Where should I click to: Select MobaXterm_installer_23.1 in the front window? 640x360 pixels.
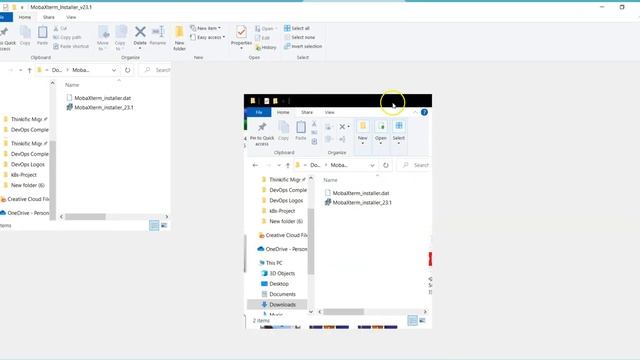tap(358, 202)
